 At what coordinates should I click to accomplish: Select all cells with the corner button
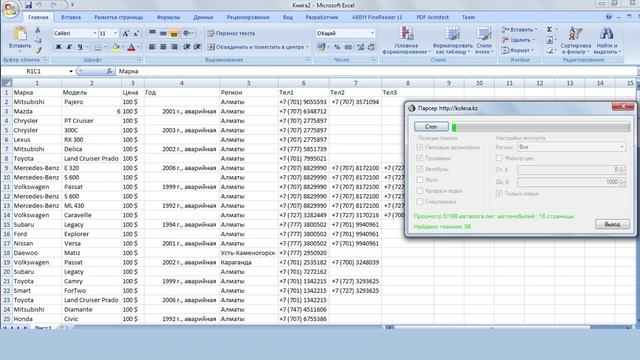[x=6, y=83]
